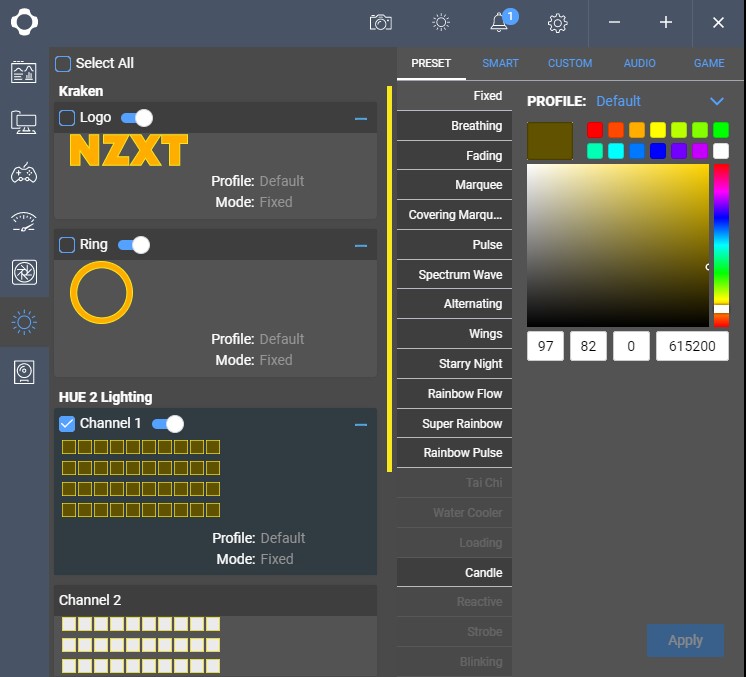Open the settings gear icon
The height and width of the screenshot is (677, 746).
point(558,22)
